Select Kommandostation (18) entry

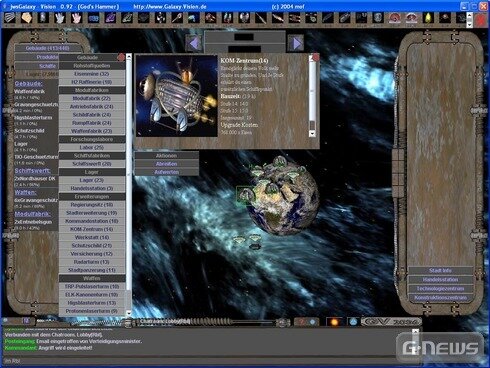coord(92,221)
